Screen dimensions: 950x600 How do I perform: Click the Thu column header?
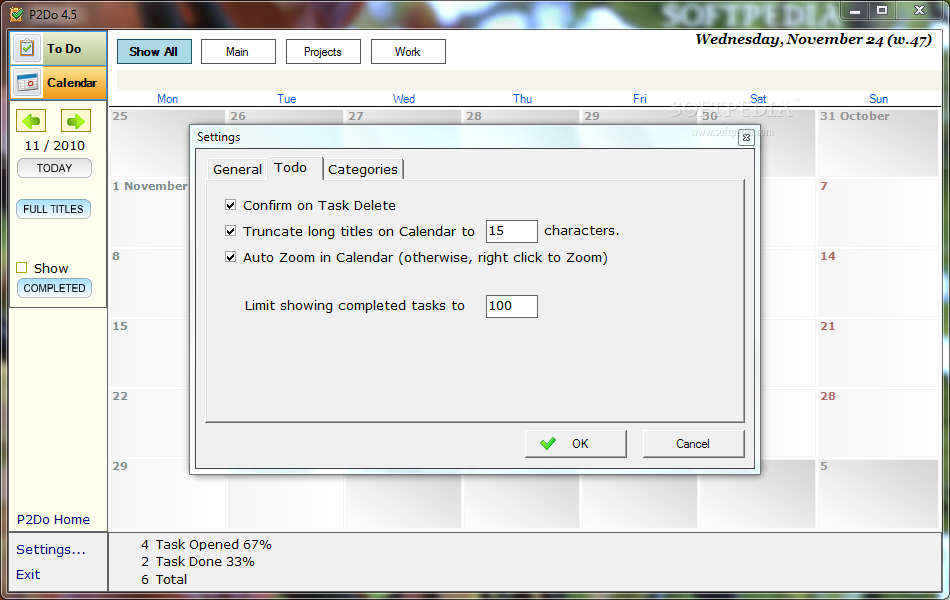tap(522, 99)
